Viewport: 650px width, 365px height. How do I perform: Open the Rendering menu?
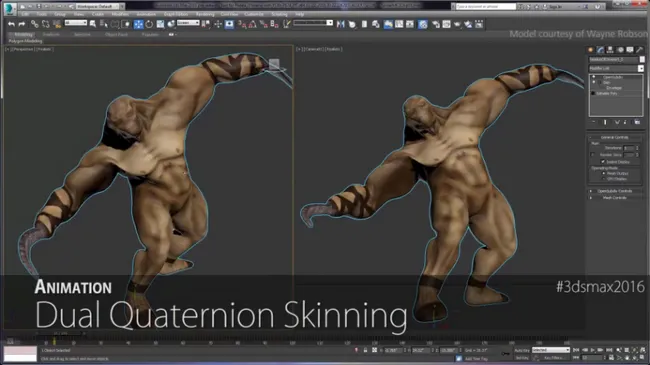[205, 14]
